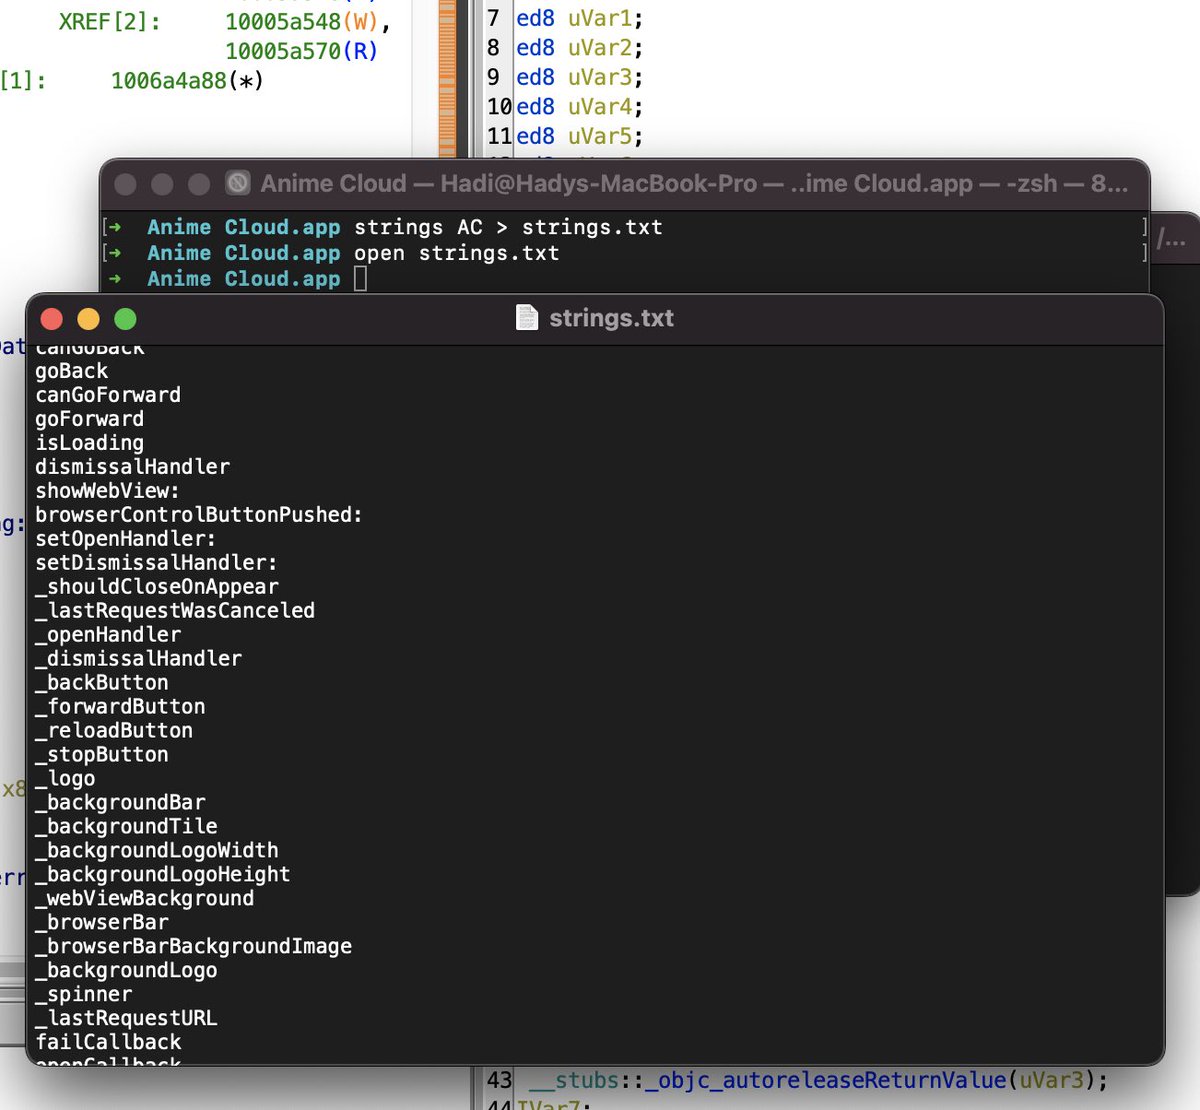
Task: Click the '_browserBar' line
Action: pos(102,923)
